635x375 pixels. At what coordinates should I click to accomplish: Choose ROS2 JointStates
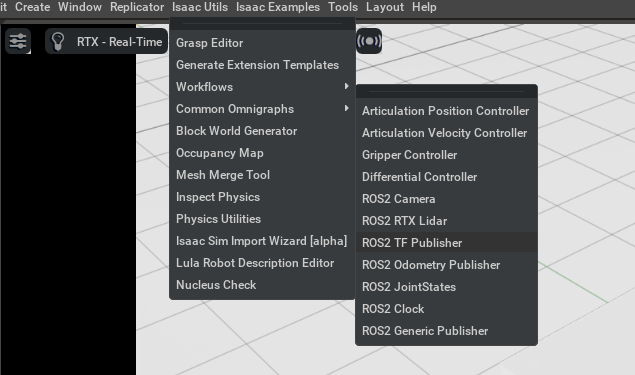(446, 287)
